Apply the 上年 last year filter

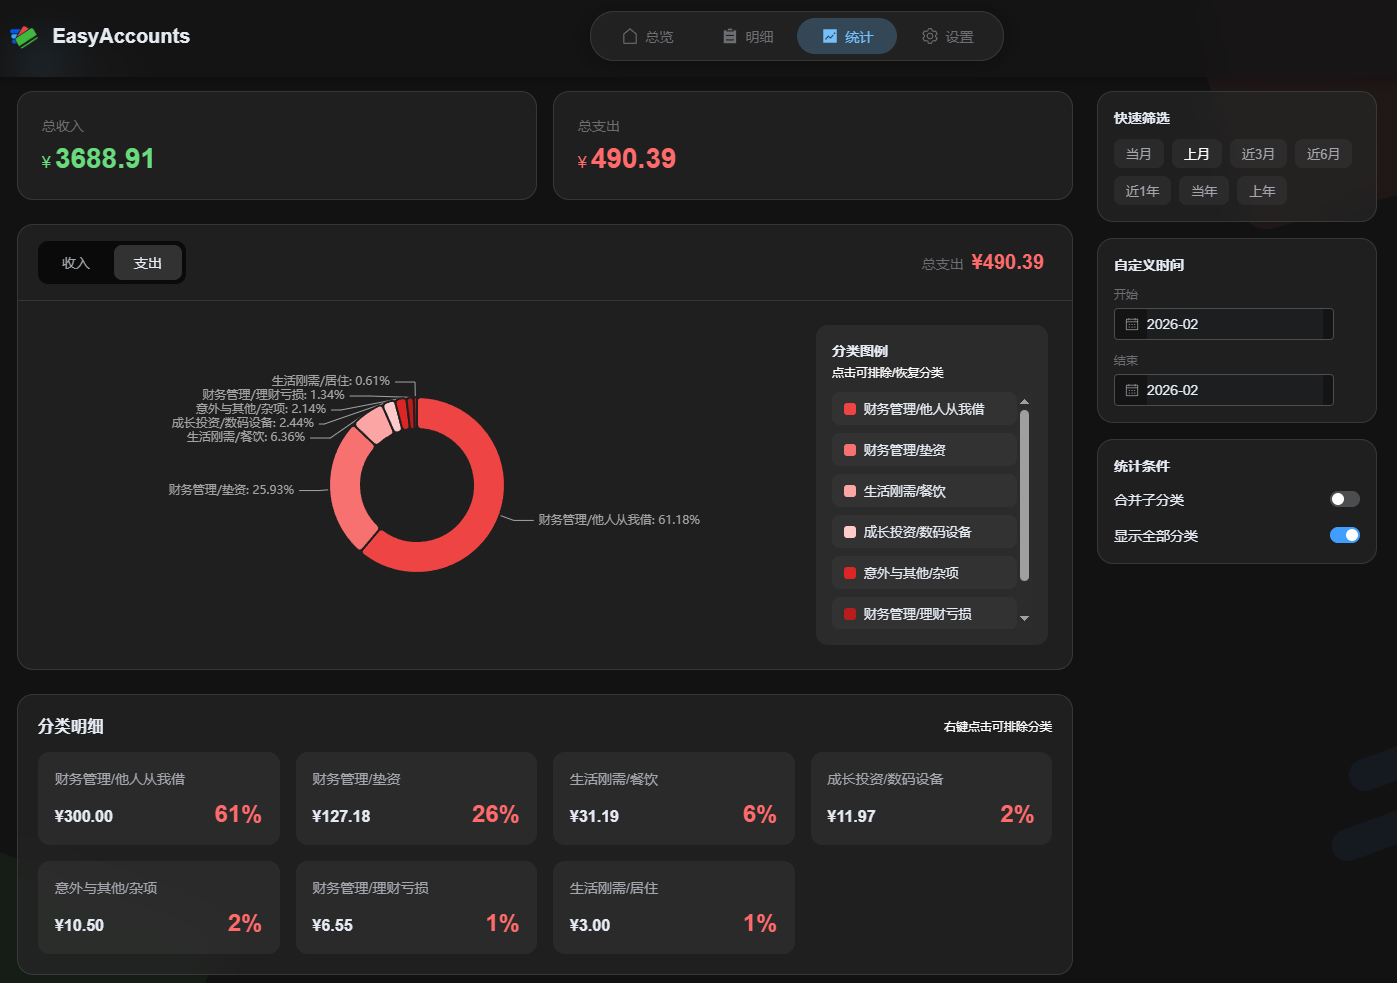tap(1262, 191)
